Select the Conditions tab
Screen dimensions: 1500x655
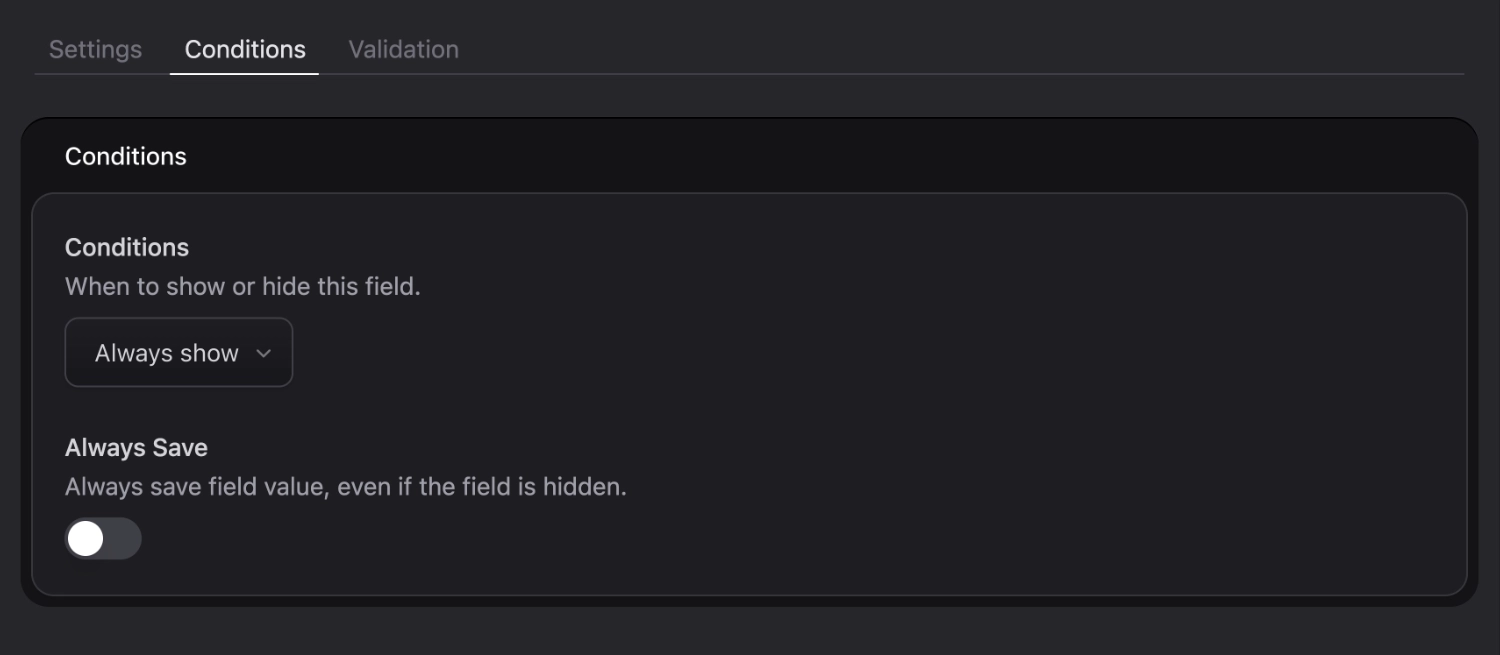244,49
